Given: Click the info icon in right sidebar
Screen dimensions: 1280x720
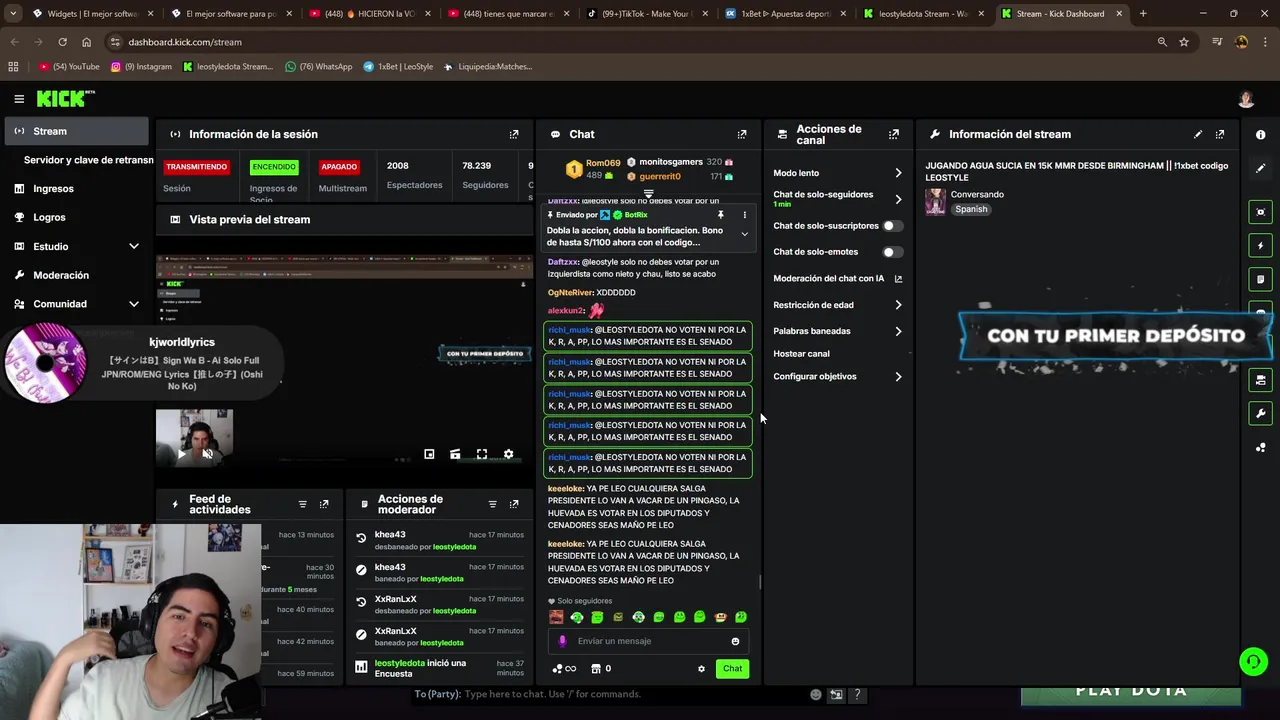Looking at the screenshot, I should (x=1261, y=135).
